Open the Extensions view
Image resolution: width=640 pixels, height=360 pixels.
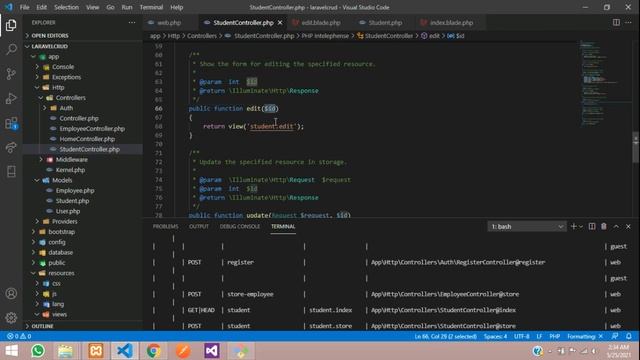tap(11, 123)
